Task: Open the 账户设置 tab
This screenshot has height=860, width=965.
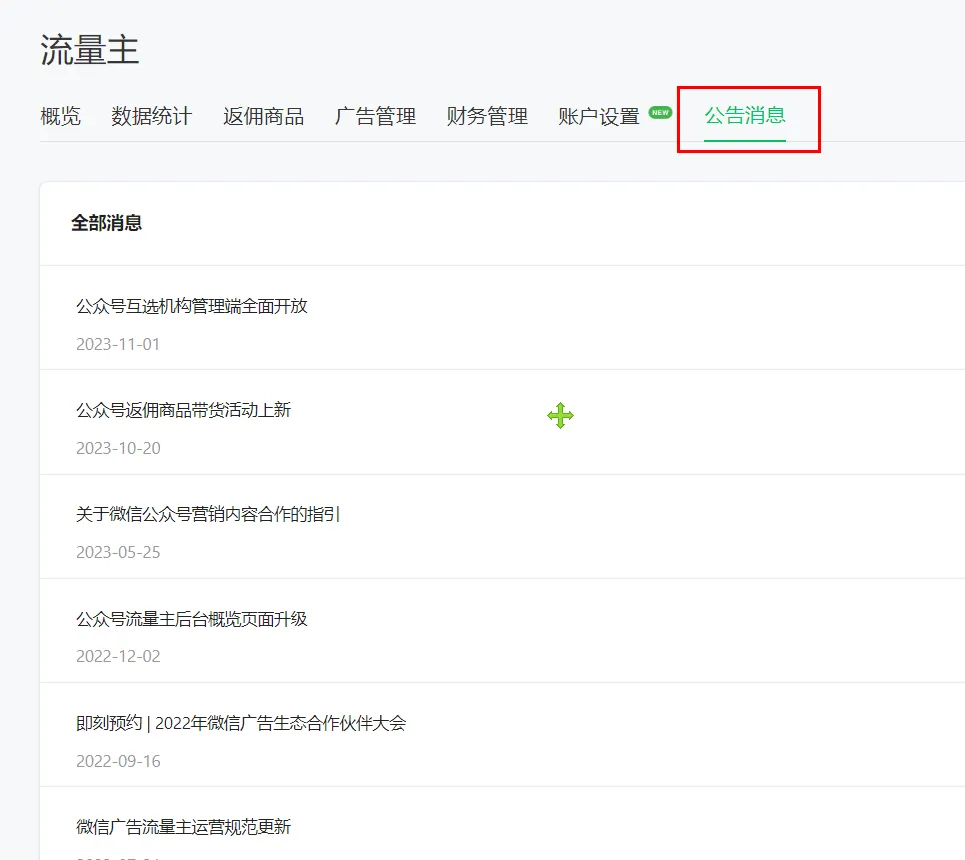Action: click(x=598, y=115)
